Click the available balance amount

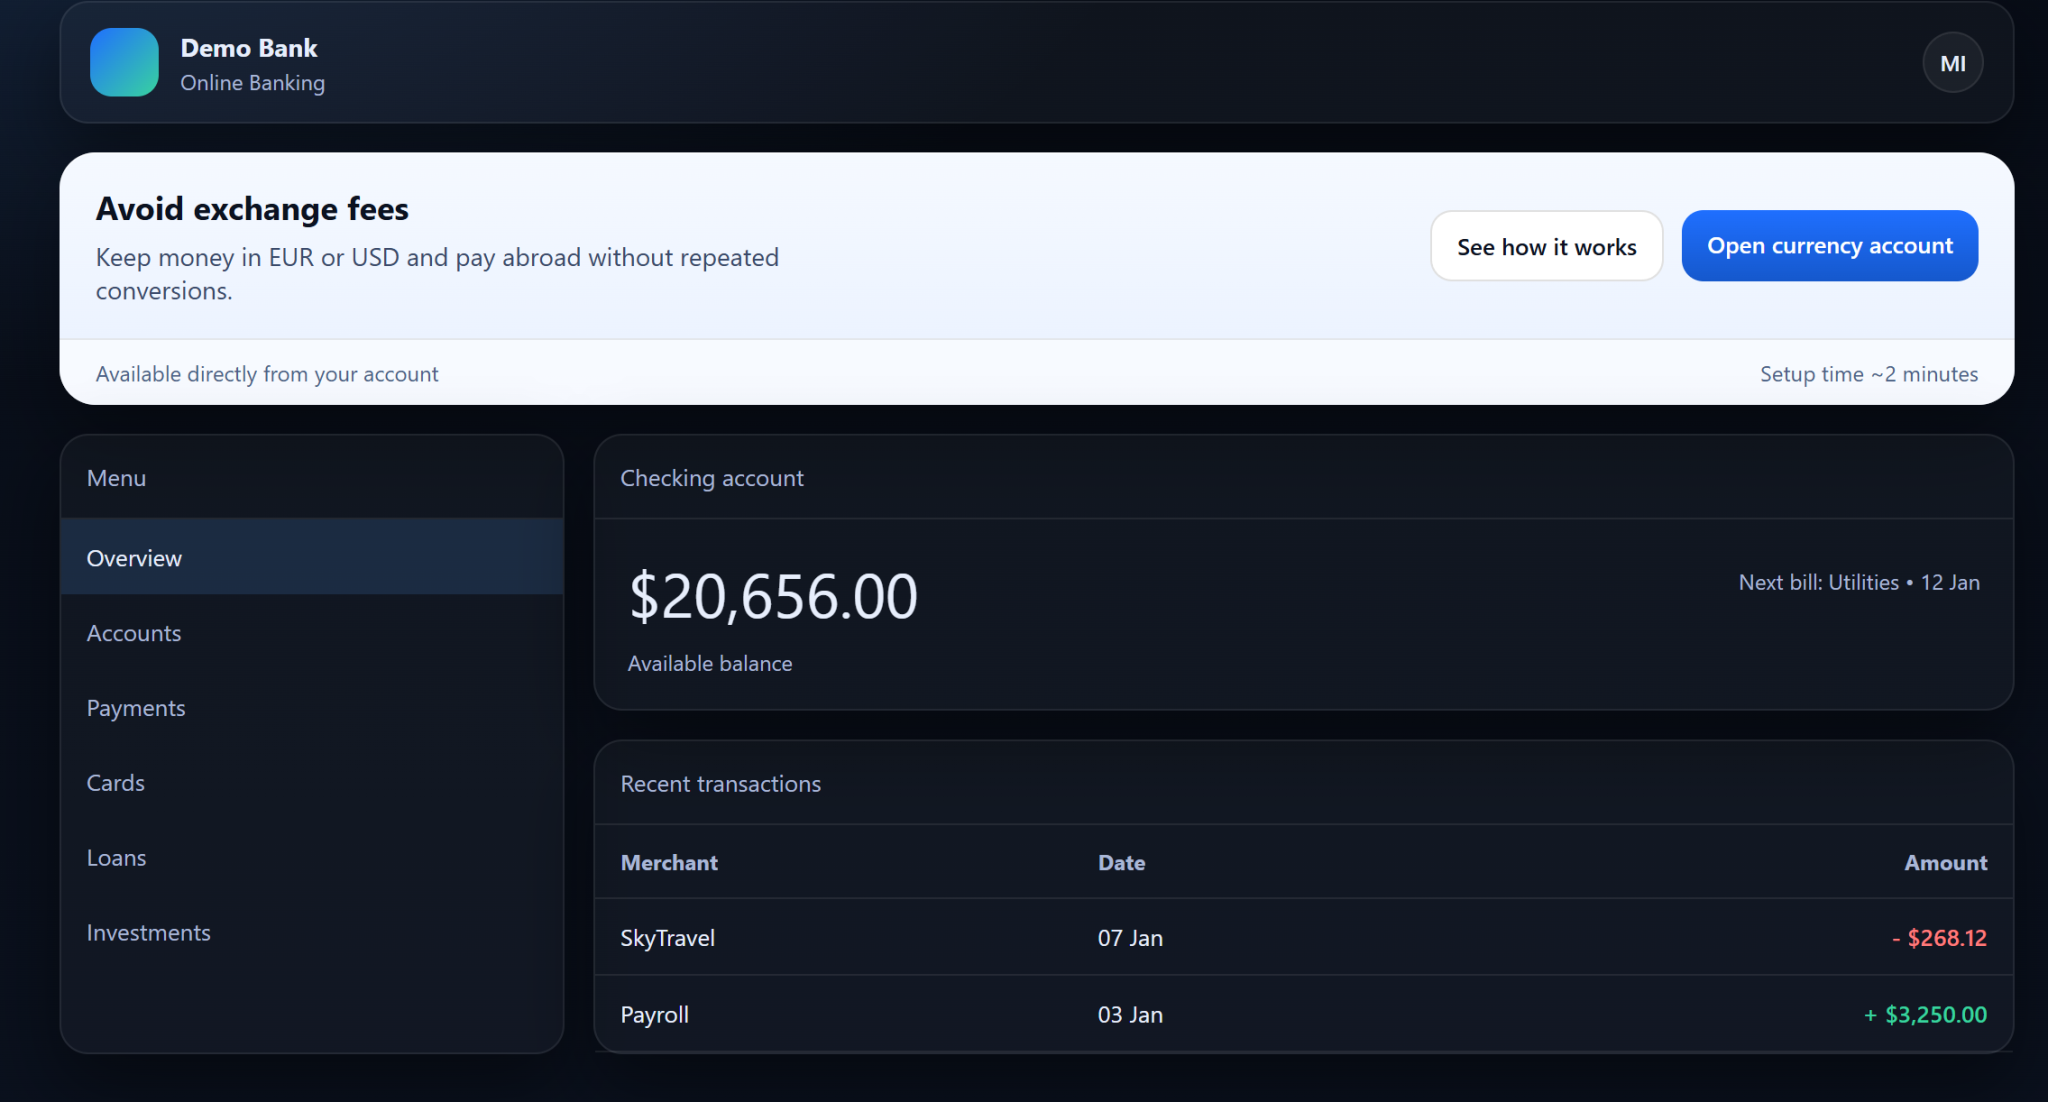(x=772, y=596)
